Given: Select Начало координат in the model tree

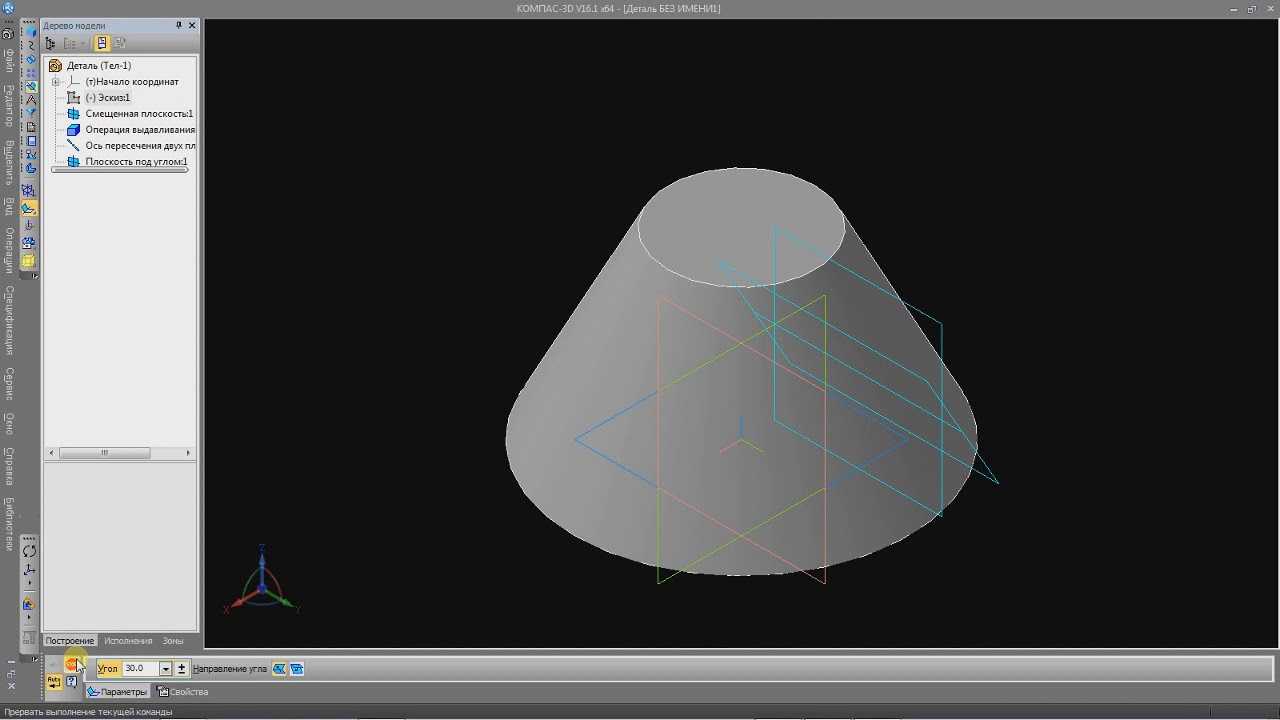Looking at the screenshot, I should click(132, 82).
